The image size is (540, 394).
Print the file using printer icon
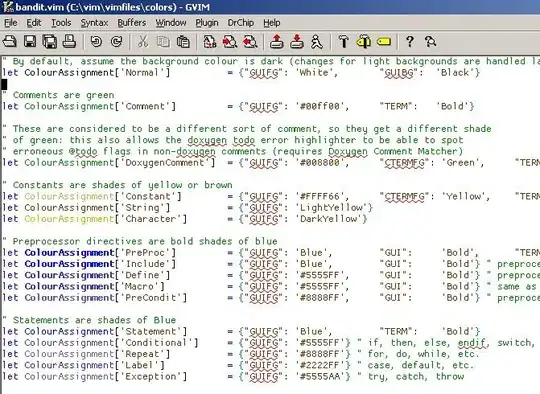pyautogui.click(x=69, y=42)
